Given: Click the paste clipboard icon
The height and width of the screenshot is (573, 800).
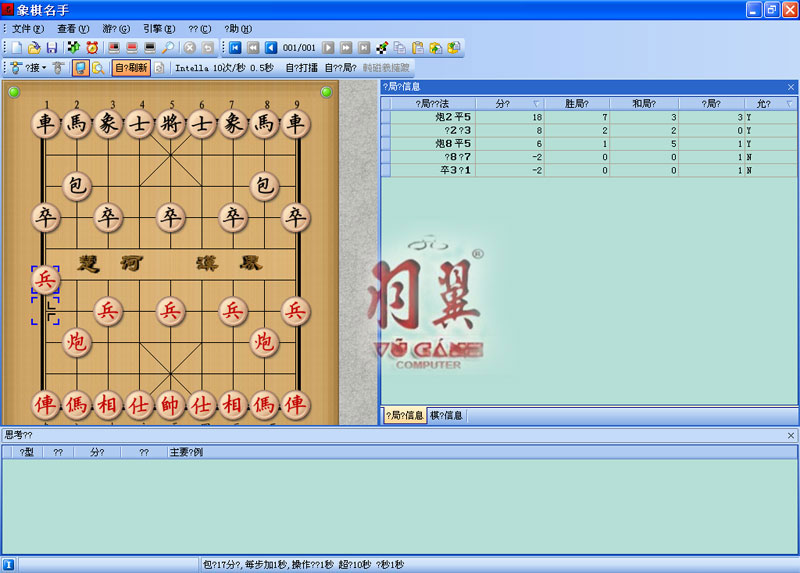Looking at the screenshot, I should click(418, 48).
